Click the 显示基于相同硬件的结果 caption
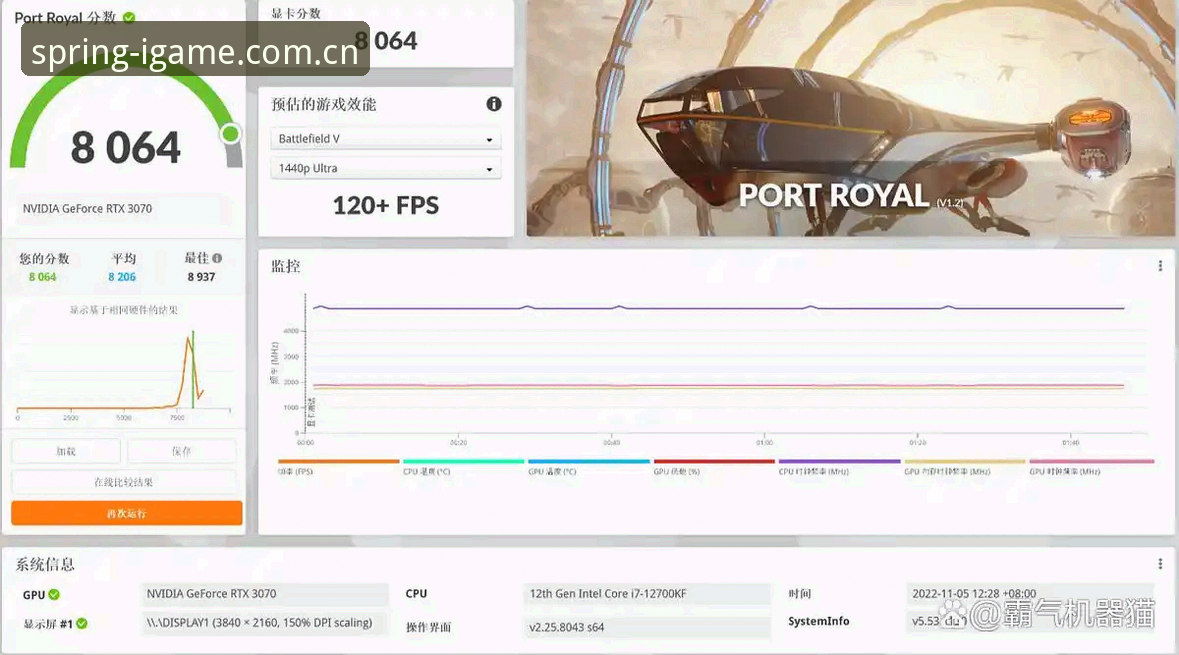Screen dimensions: 1179x655 tap(123, 310)
